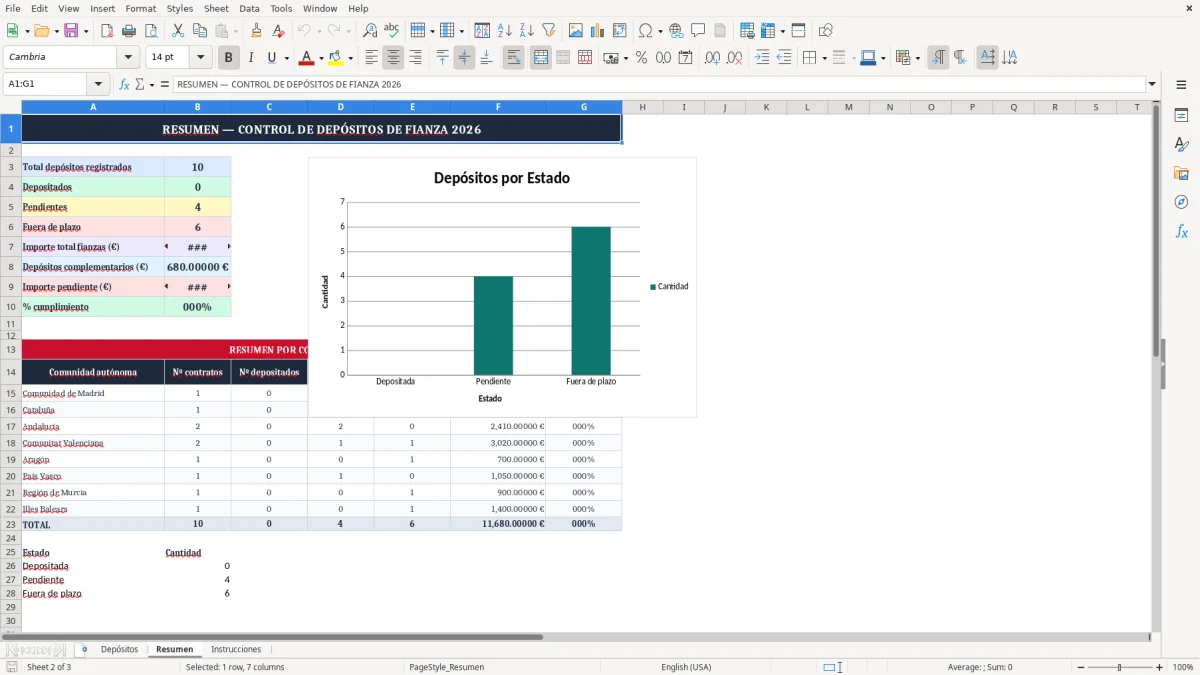Toggle Bold formatting
This screenshot has height=675, width=1200.
point(229,58)
